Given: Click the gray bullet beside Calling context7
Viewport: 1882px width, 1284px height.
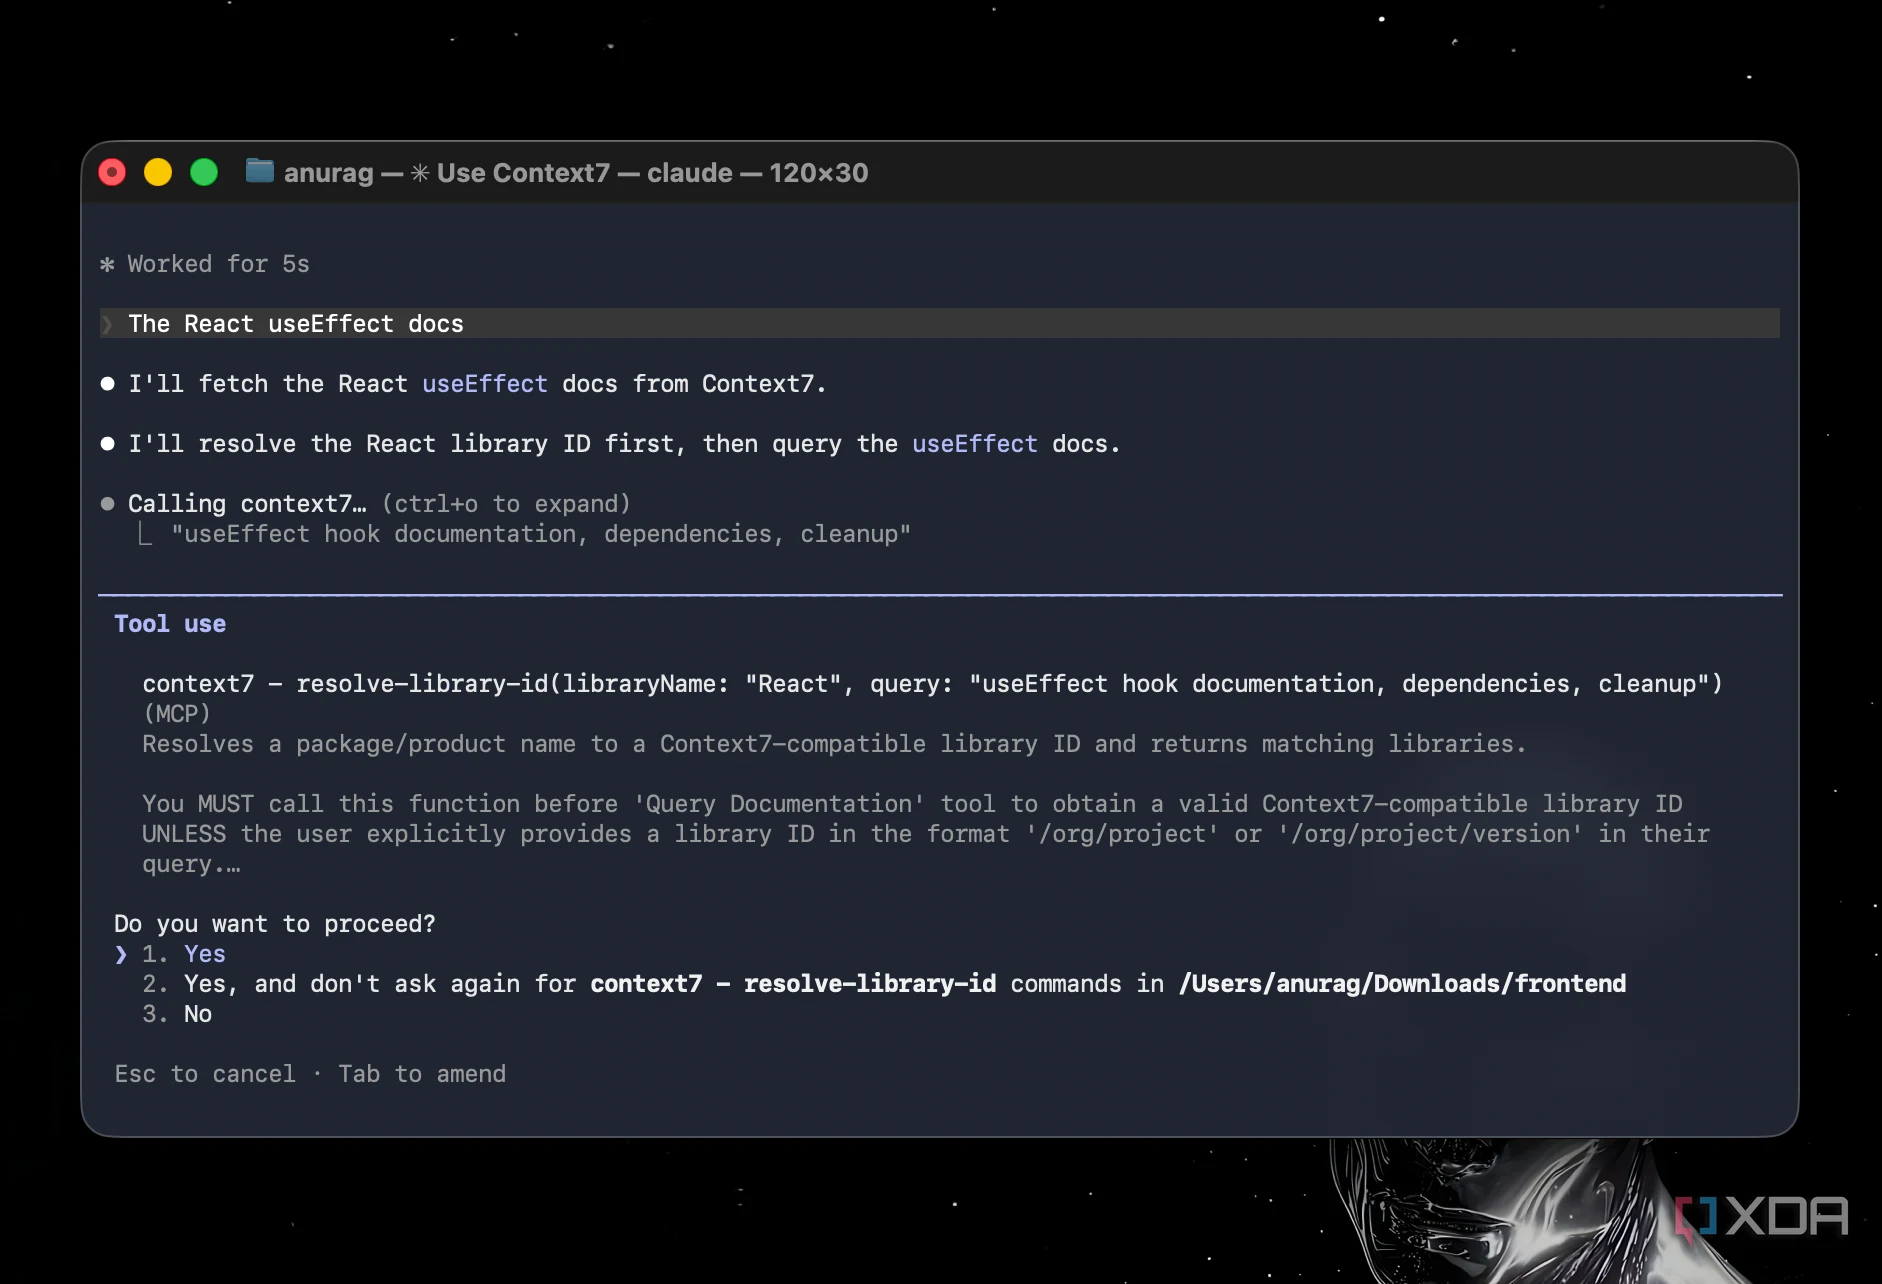Looking at the screenshot, I should point(107,504).
